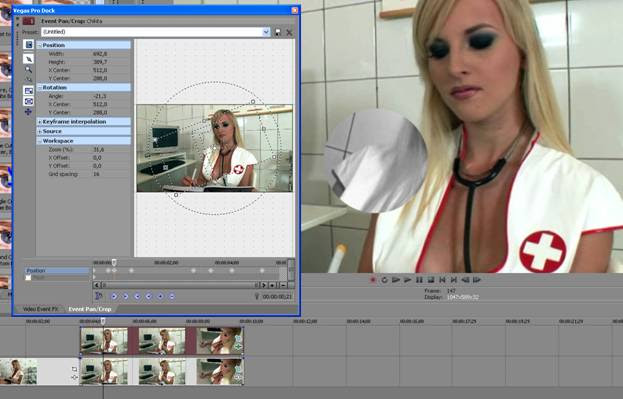Pause the video preview playback
Viewport: 623px width, 399px height.
tap(419, 280)
